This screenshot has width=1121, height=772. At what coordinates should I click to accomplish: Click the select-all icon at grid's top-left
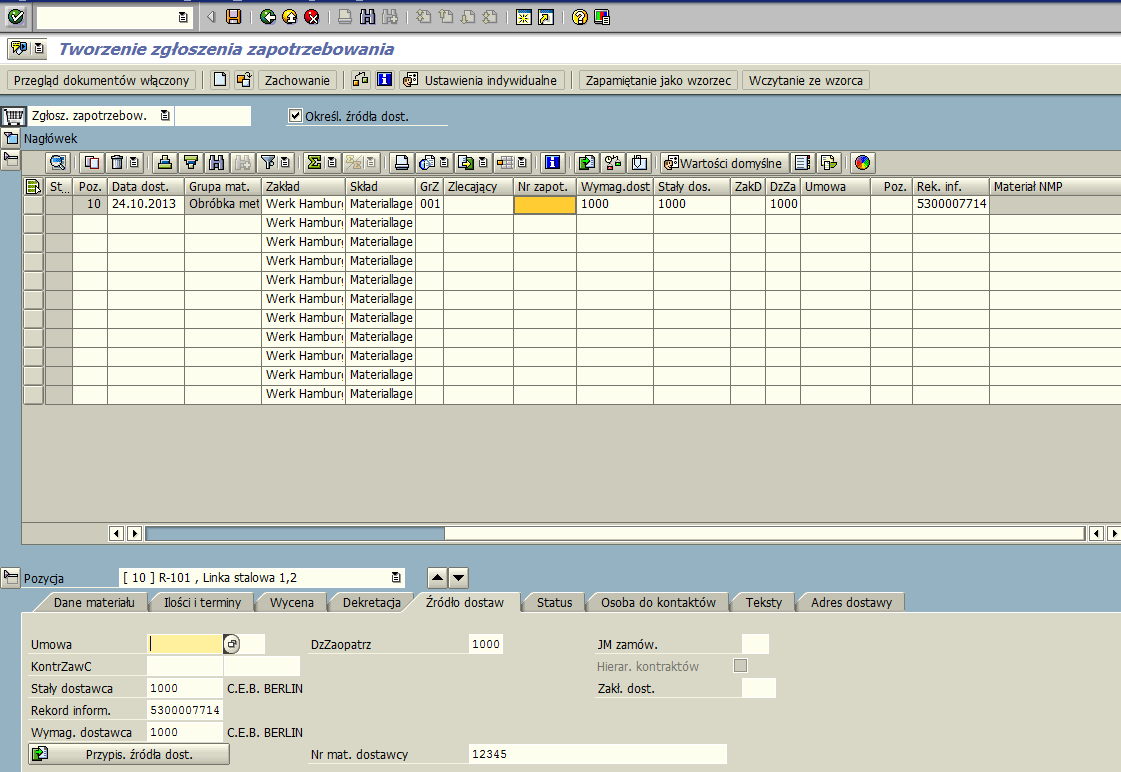33,187
